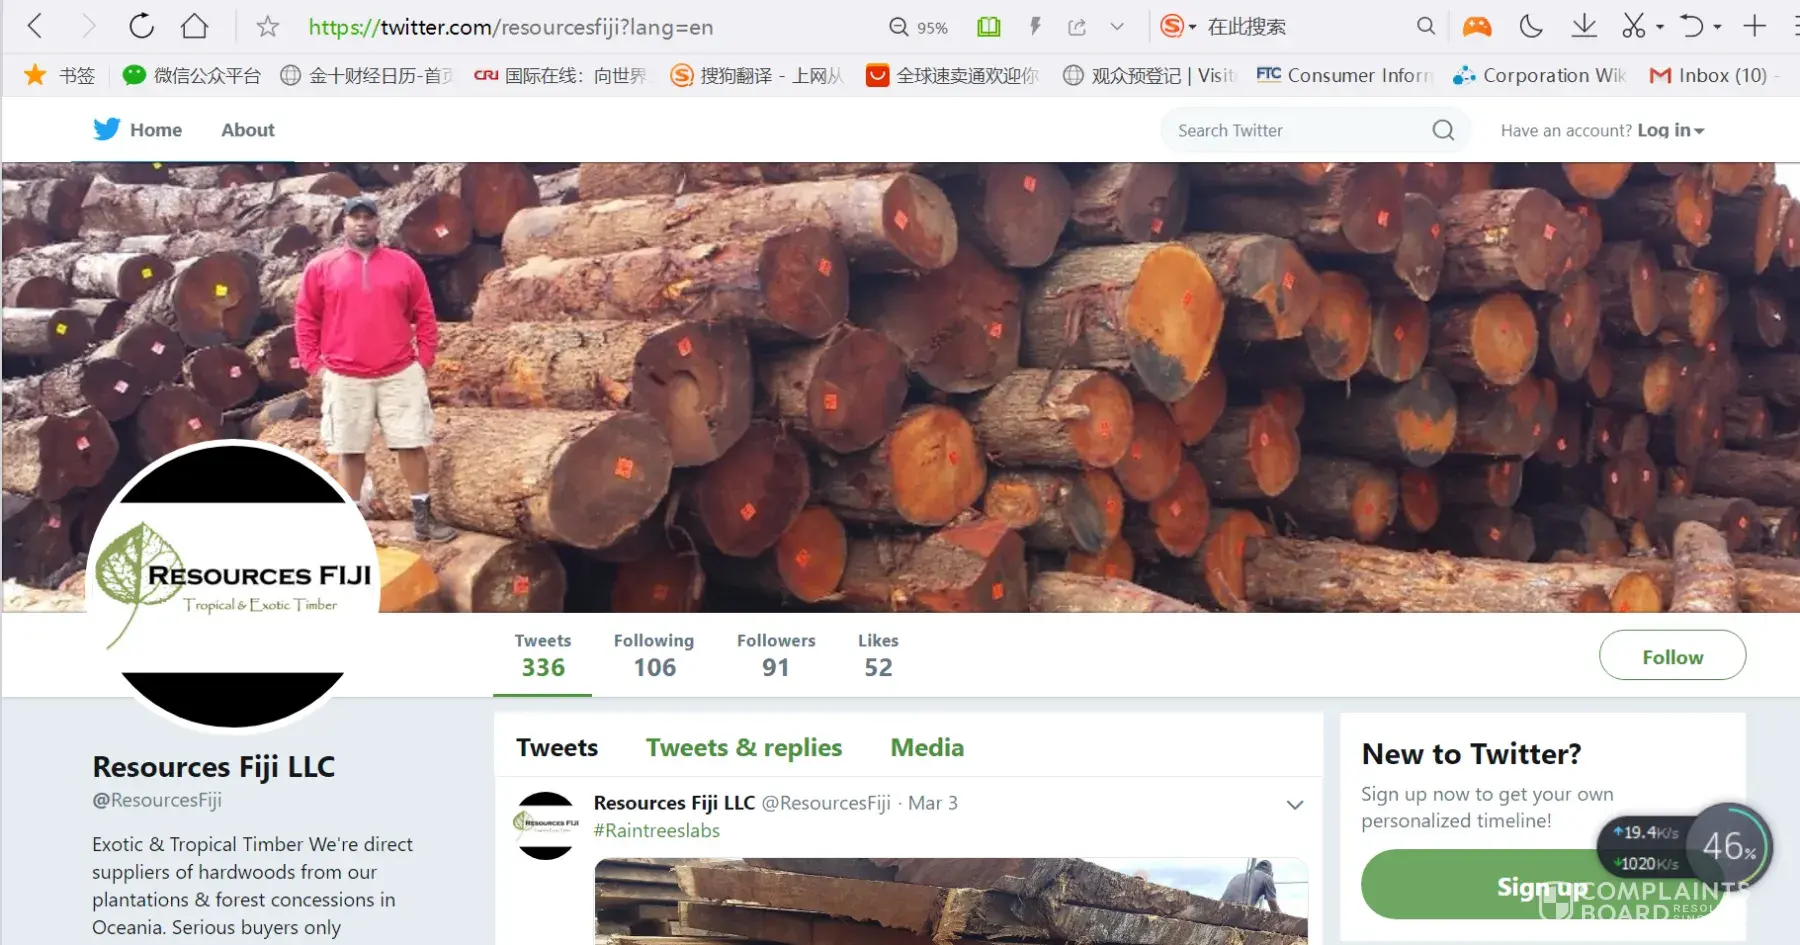Open the tweet's timber slab photo
This screenshot has width=1800, height=945.
point(951,901)
